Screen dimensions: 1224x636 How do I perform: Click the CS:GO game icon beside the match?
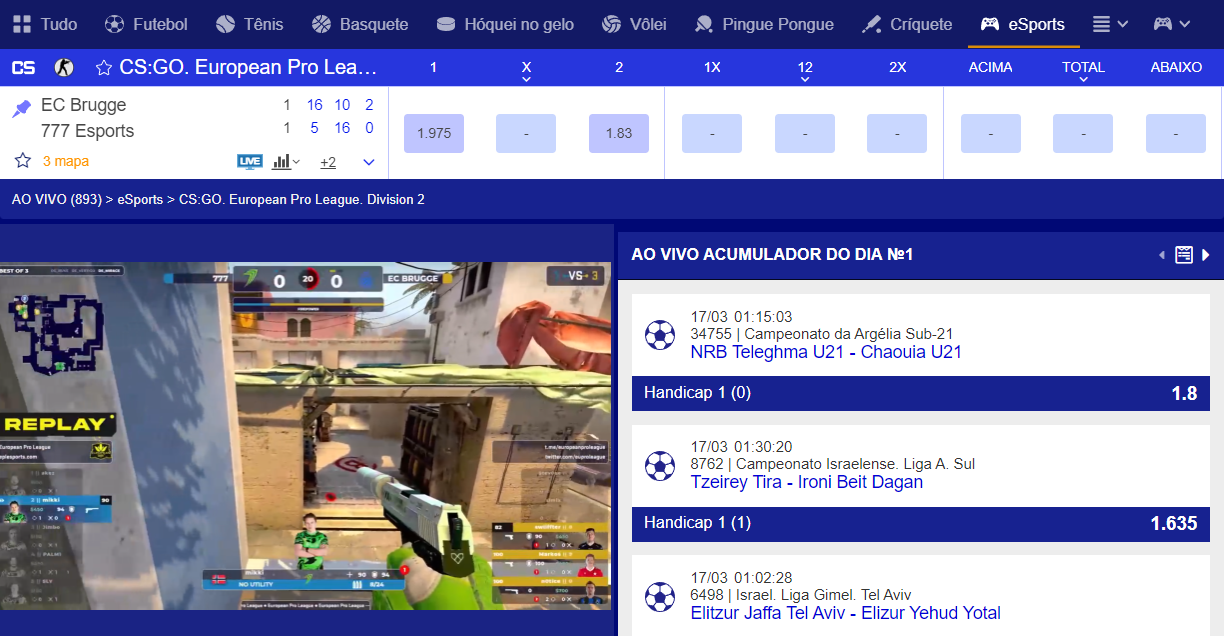(62, 67)
